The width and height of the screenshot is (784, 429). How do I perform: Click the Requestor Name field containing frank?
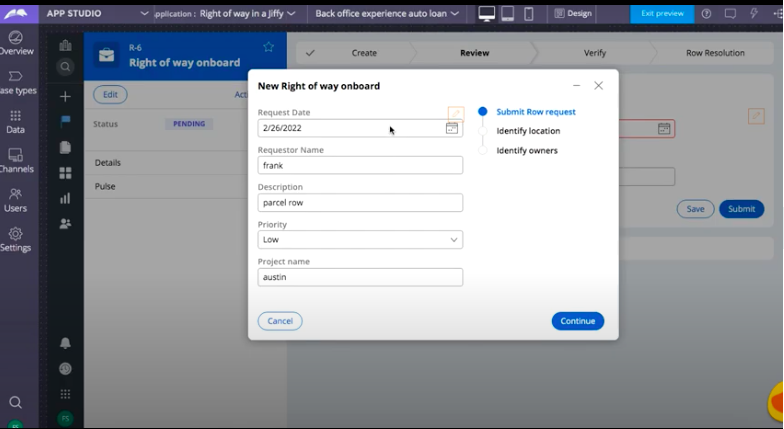coord(360,165)
